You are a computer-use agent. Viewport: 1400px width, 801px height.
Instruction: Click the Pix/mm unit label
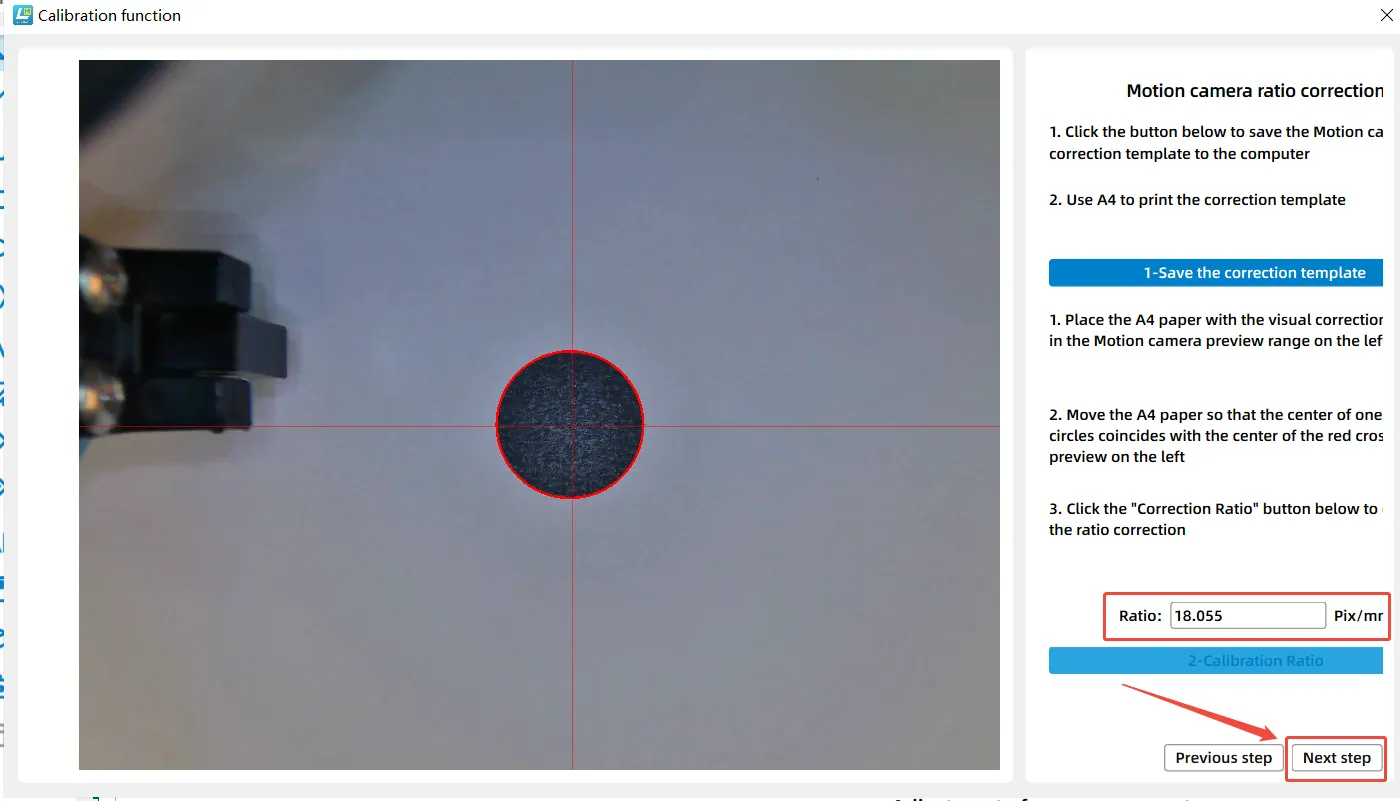1358,616
